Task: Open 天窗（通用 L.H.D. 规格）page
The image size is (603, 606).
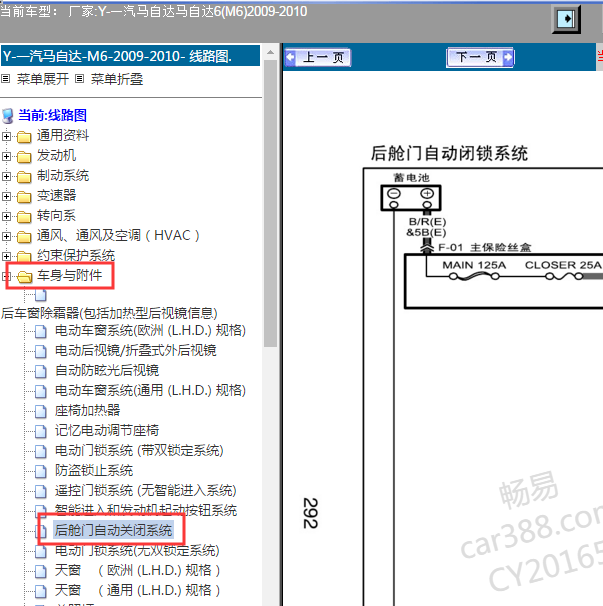Action: point(138,591)
